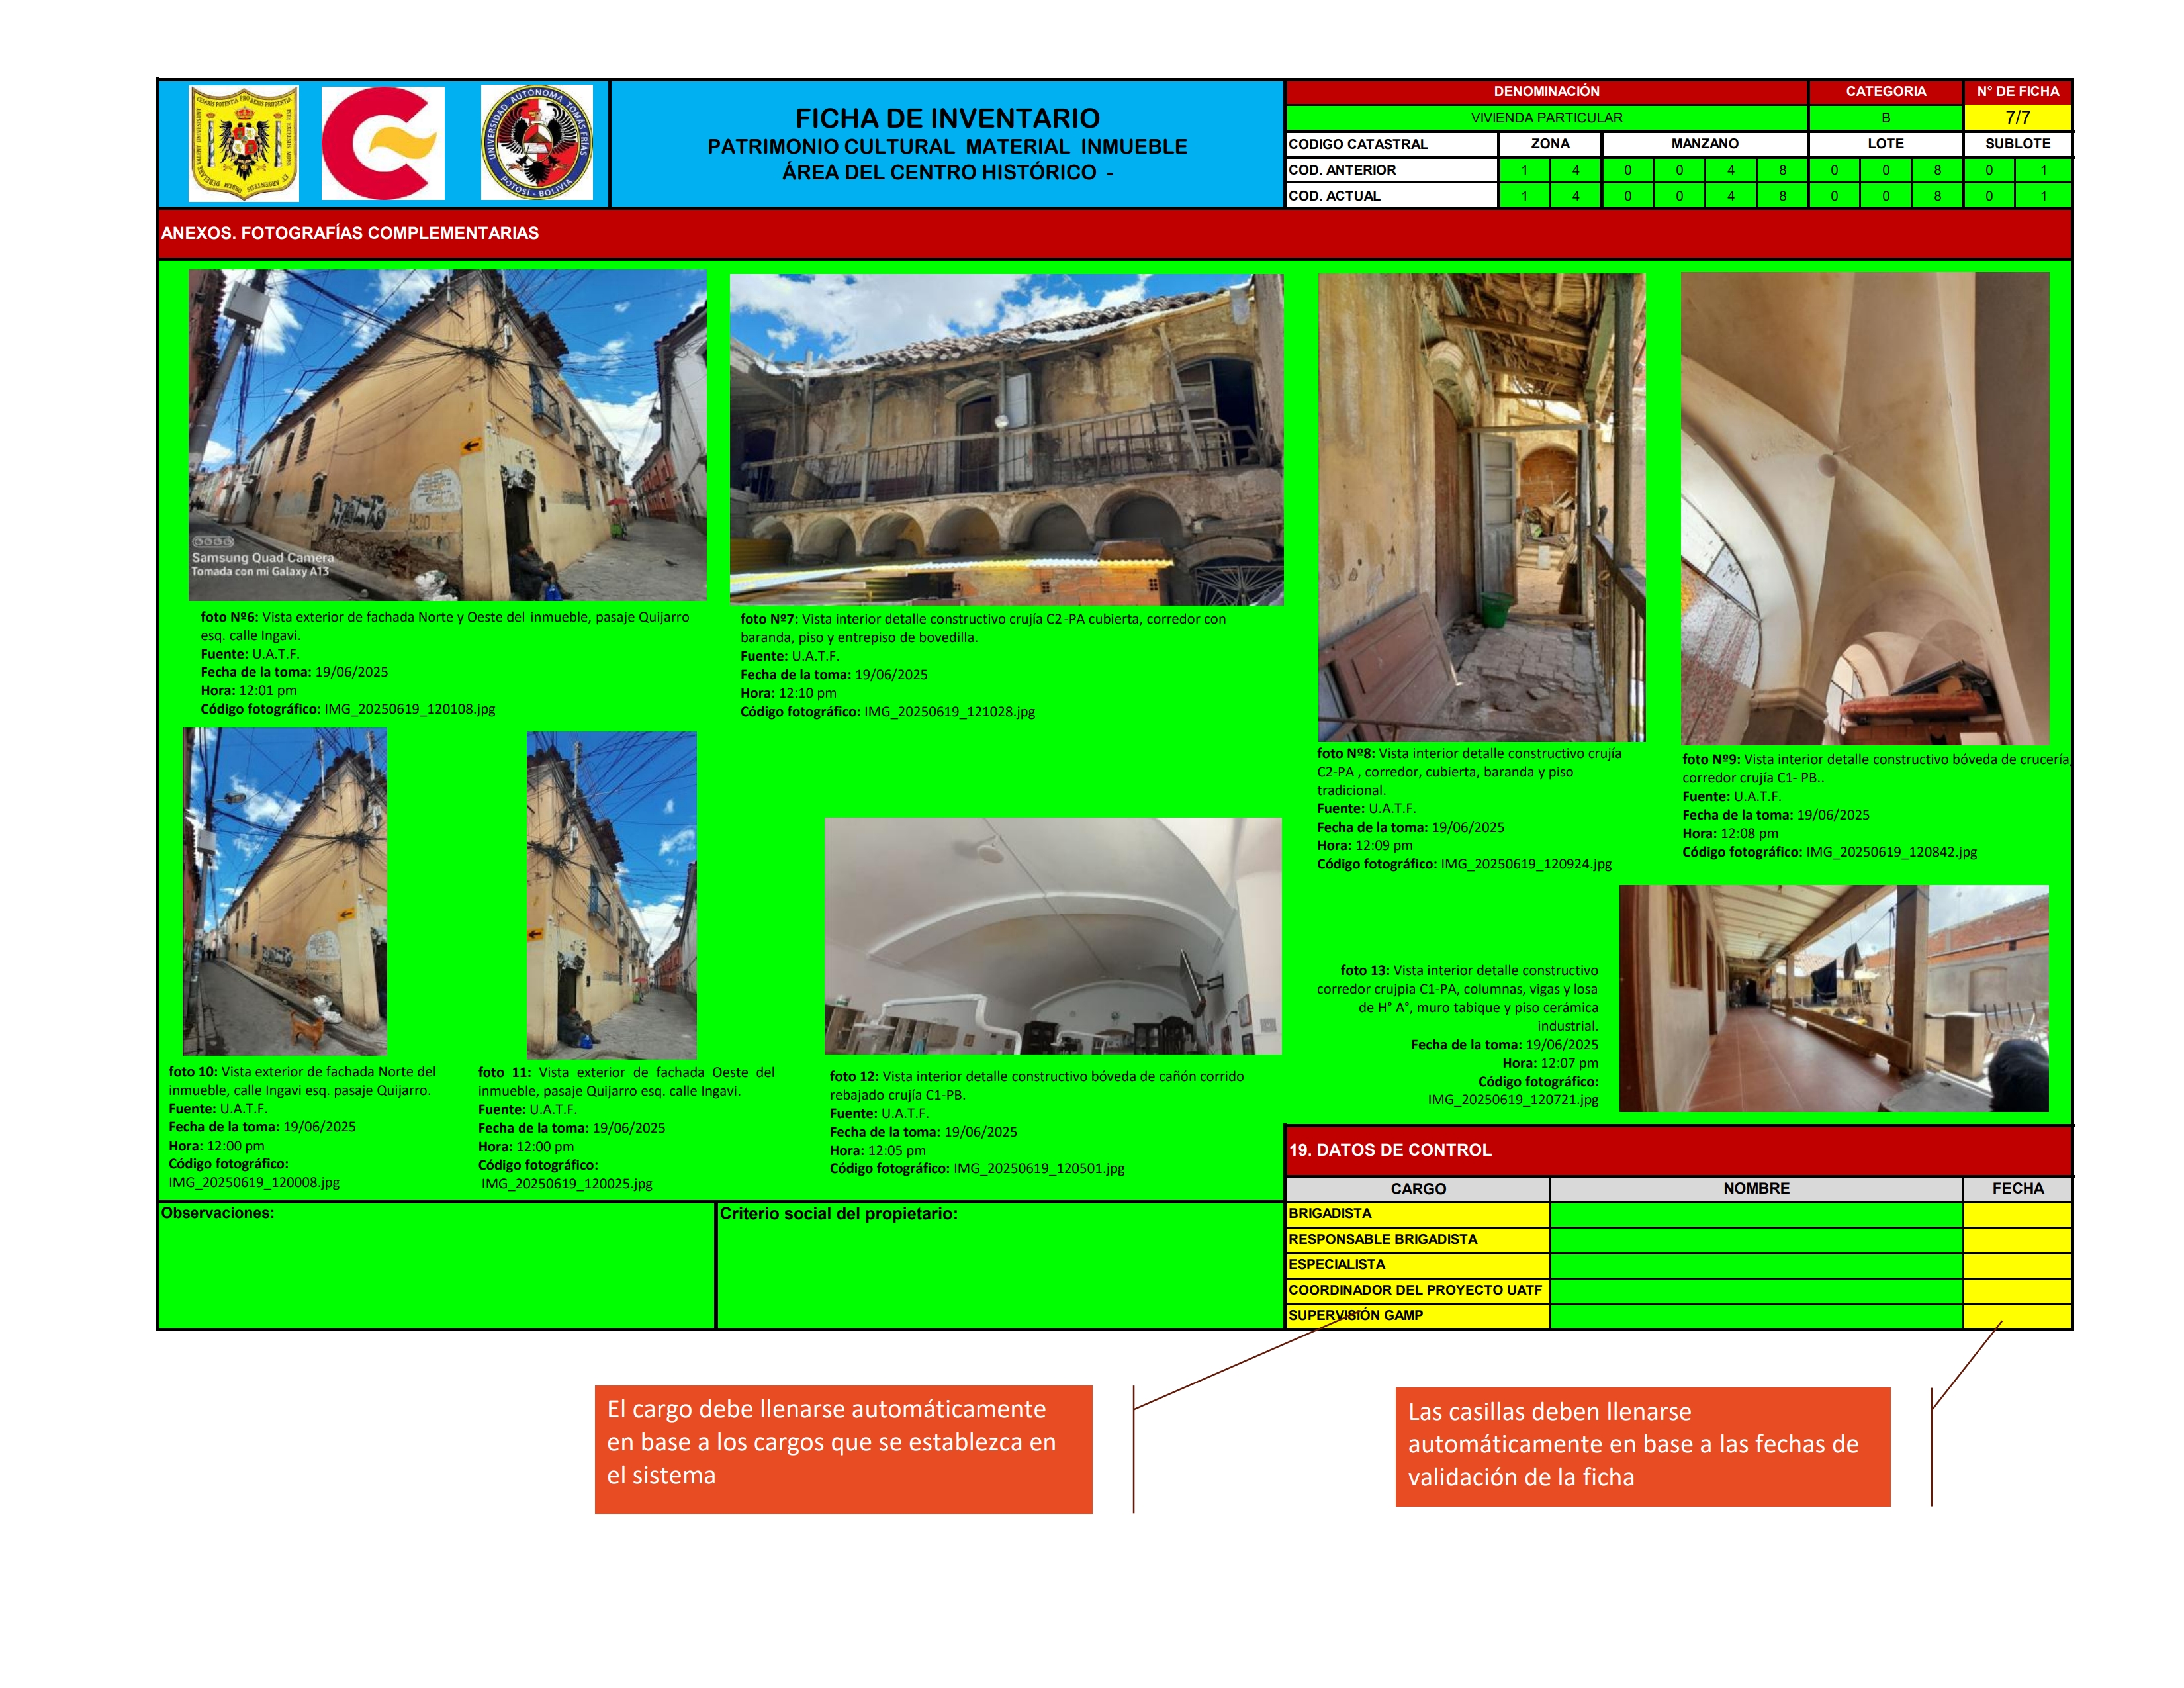Screen dimensions: 2184x1688
Task: Select foto 13 corridor with tile floor
Action: click(1834, 998)
